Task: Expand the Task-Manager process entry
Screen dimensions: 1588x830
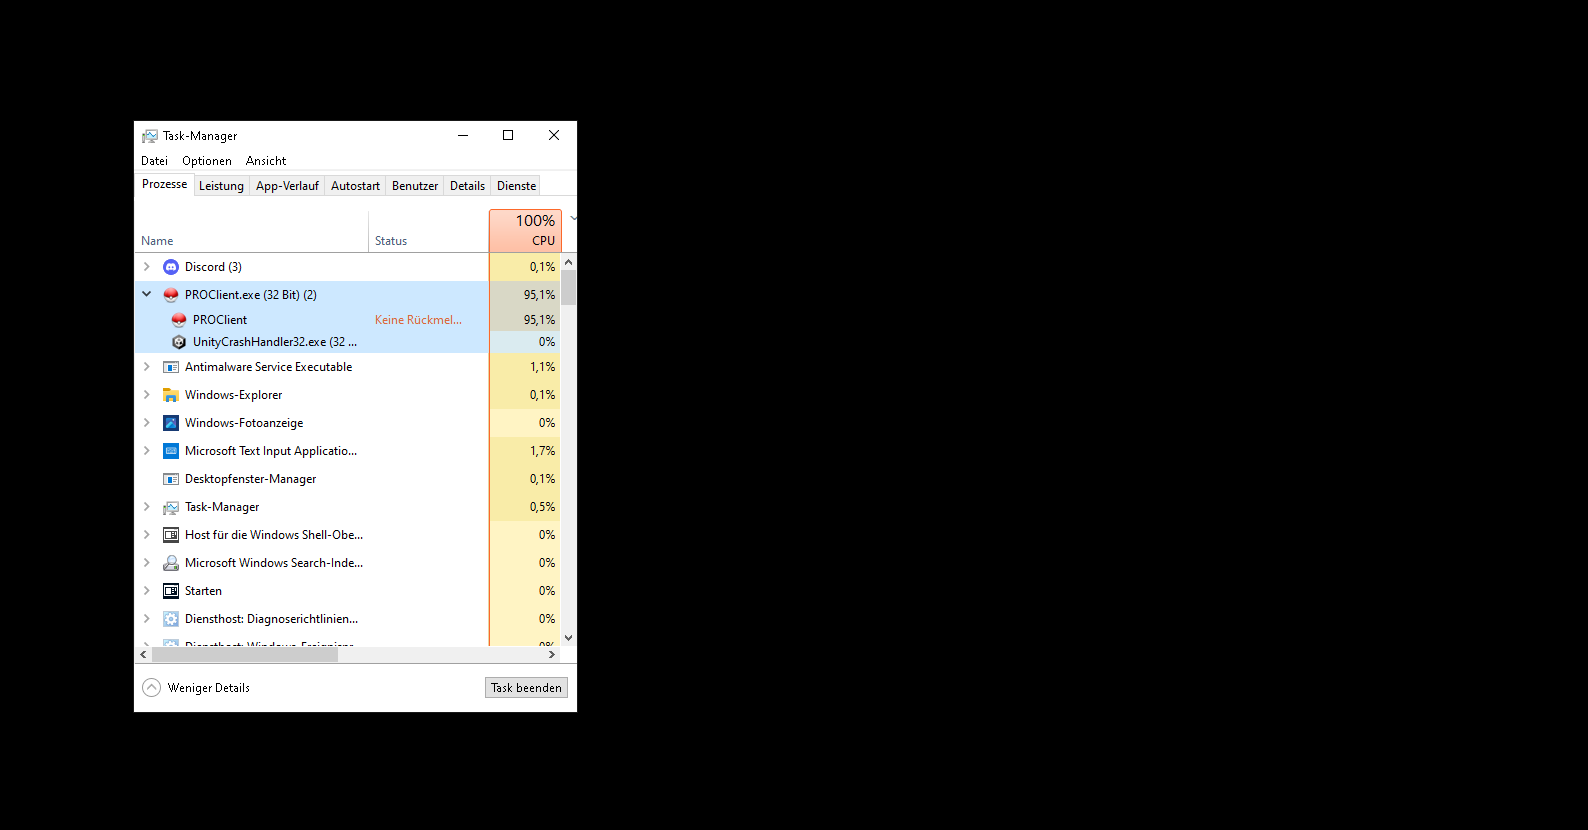Action: 147,507
